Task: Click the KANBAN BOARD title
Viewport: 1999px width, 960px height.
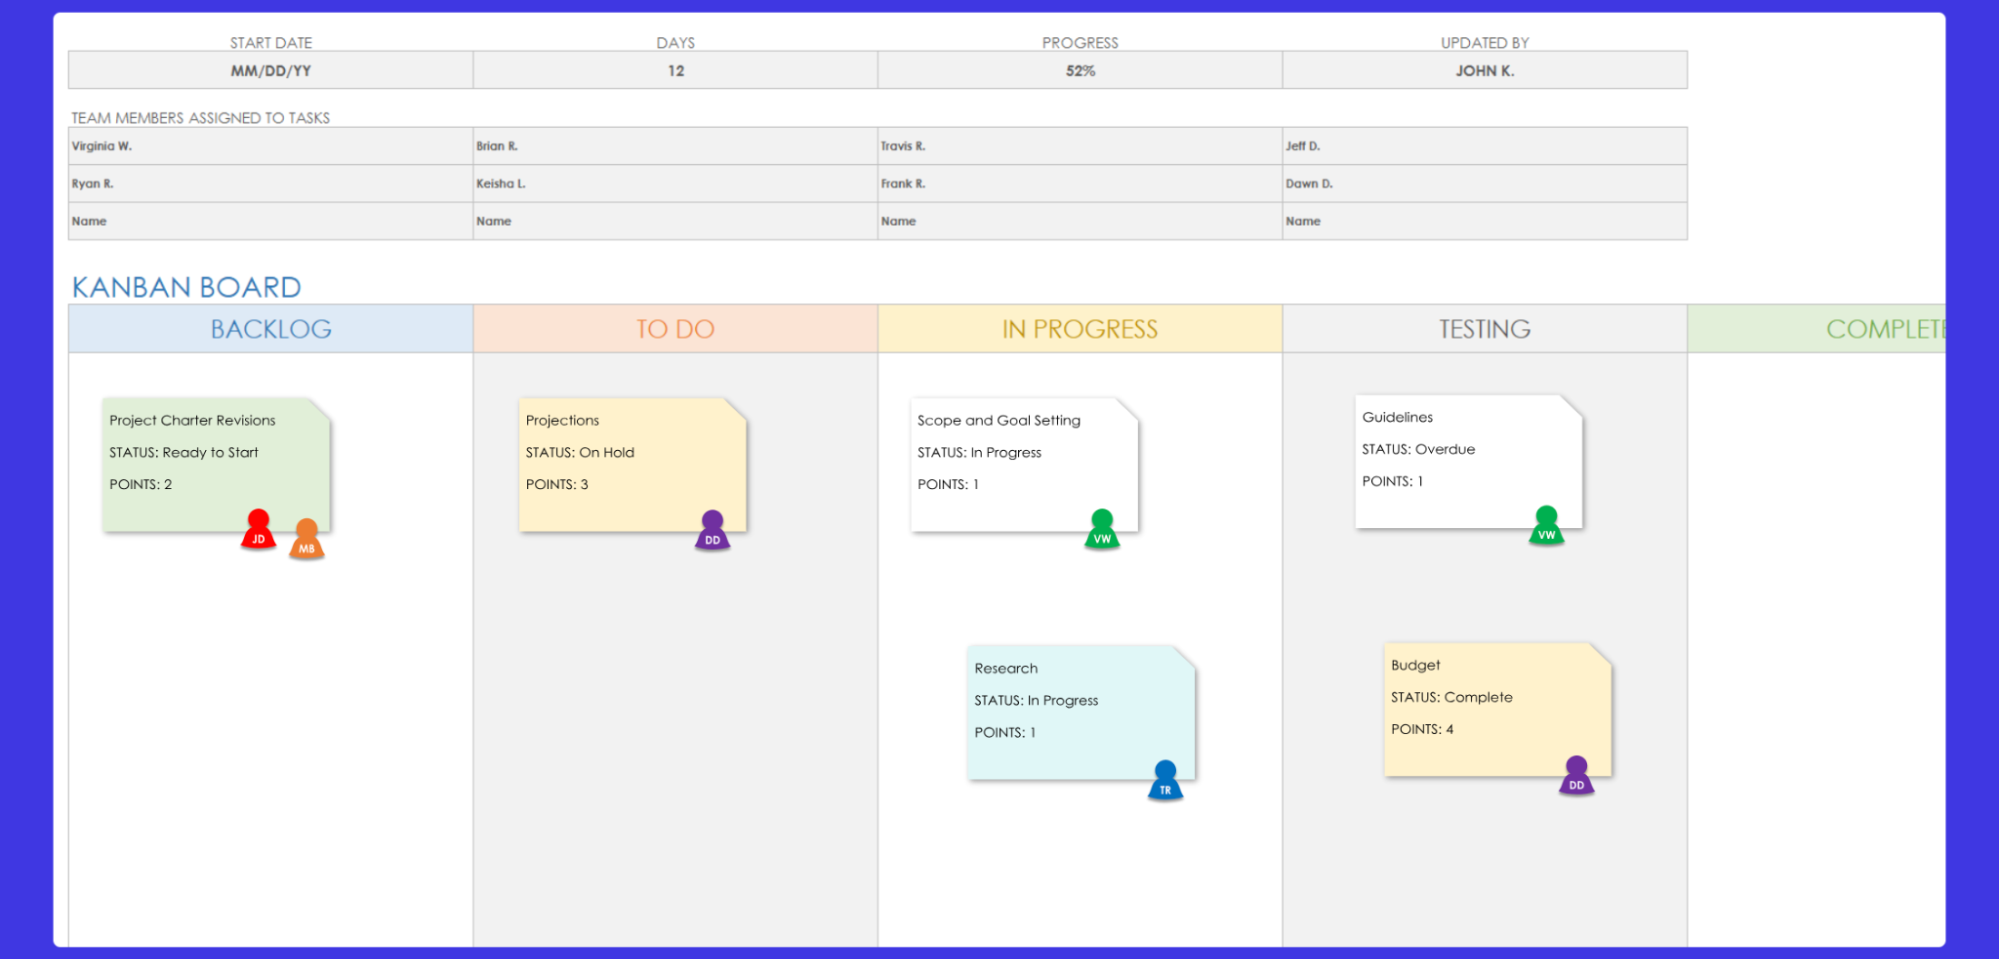Action: 187,287
